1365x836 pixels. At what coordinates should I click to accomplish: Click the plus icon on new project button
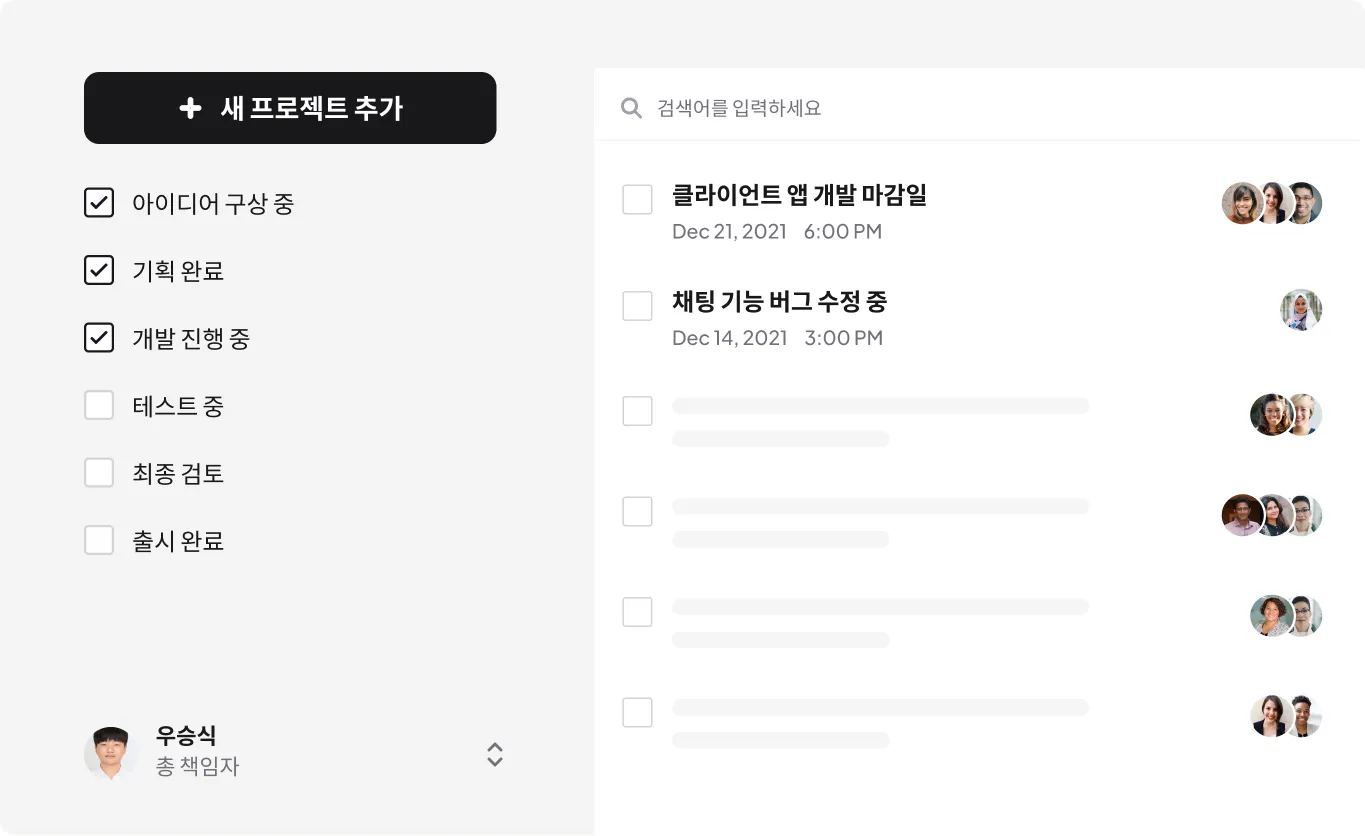coord(190,108)
